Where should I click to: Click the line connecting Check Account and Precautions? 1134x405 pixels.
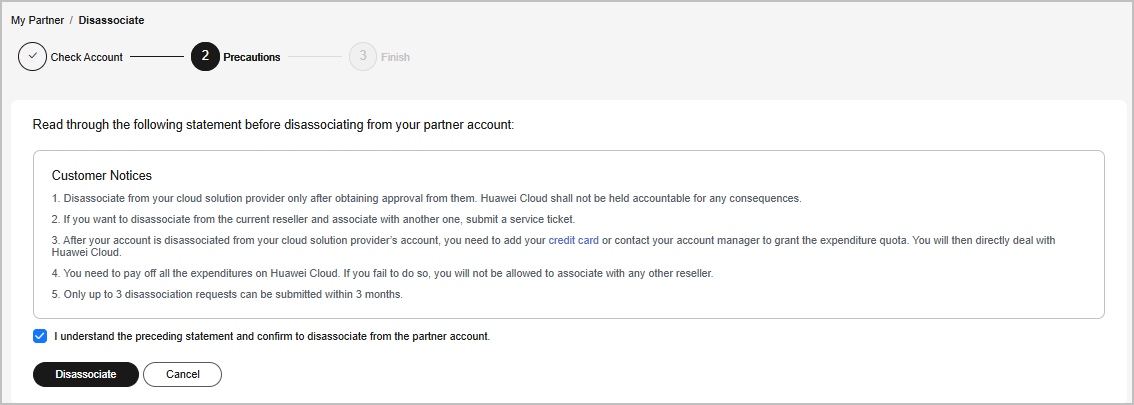coord(157,57)
